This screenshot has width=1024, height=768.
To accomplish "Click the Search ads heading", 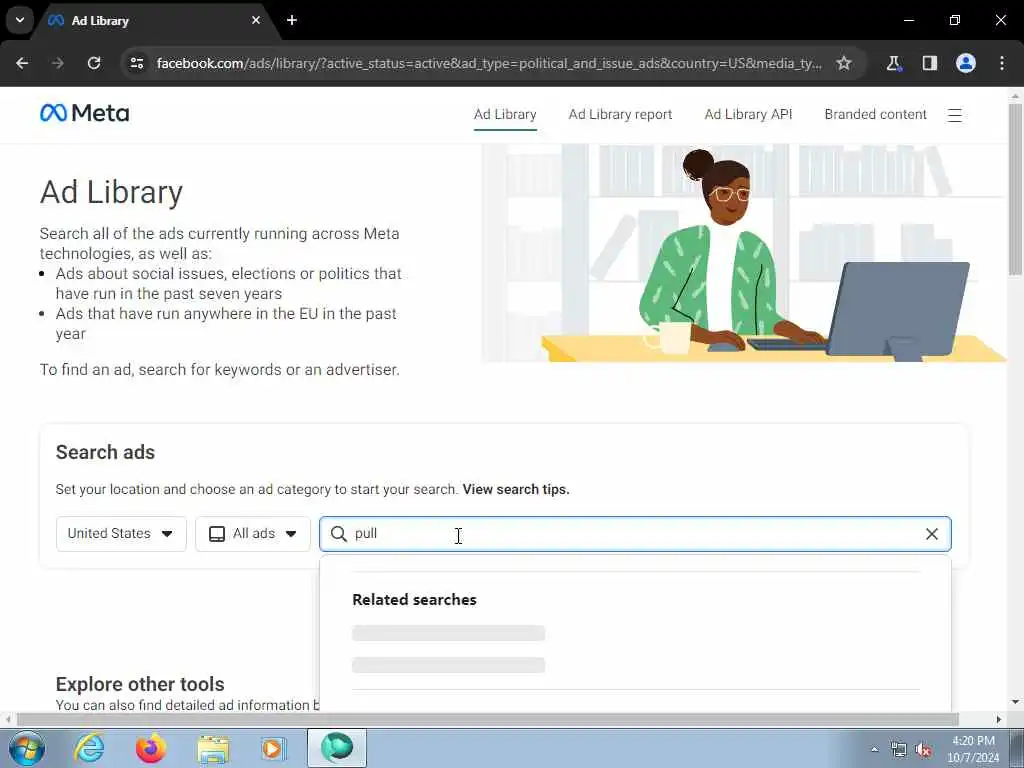I will click(x=105, y=452).
